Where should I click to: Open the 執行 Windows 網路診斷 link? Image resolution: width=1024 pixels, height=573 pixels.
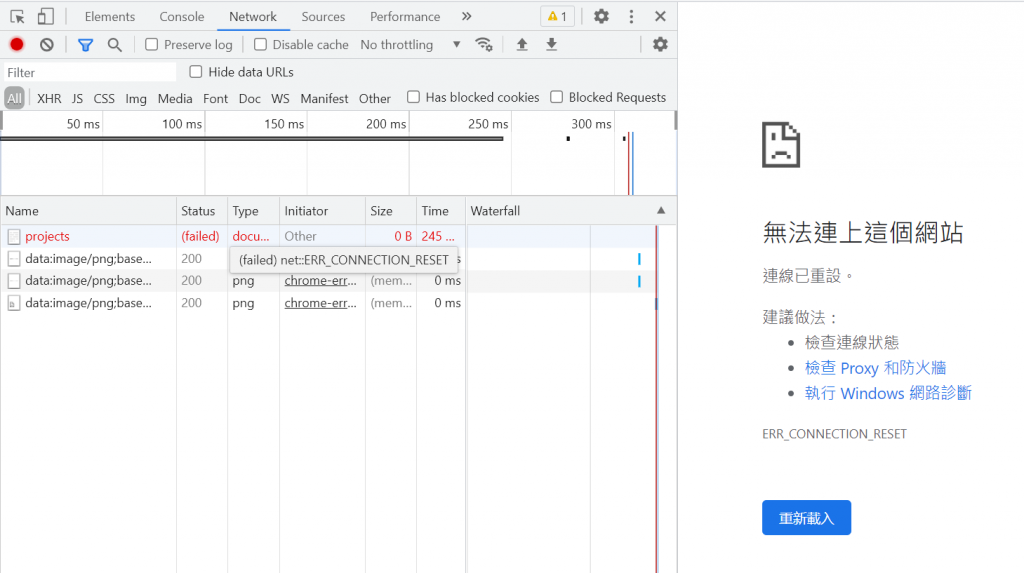888,393
